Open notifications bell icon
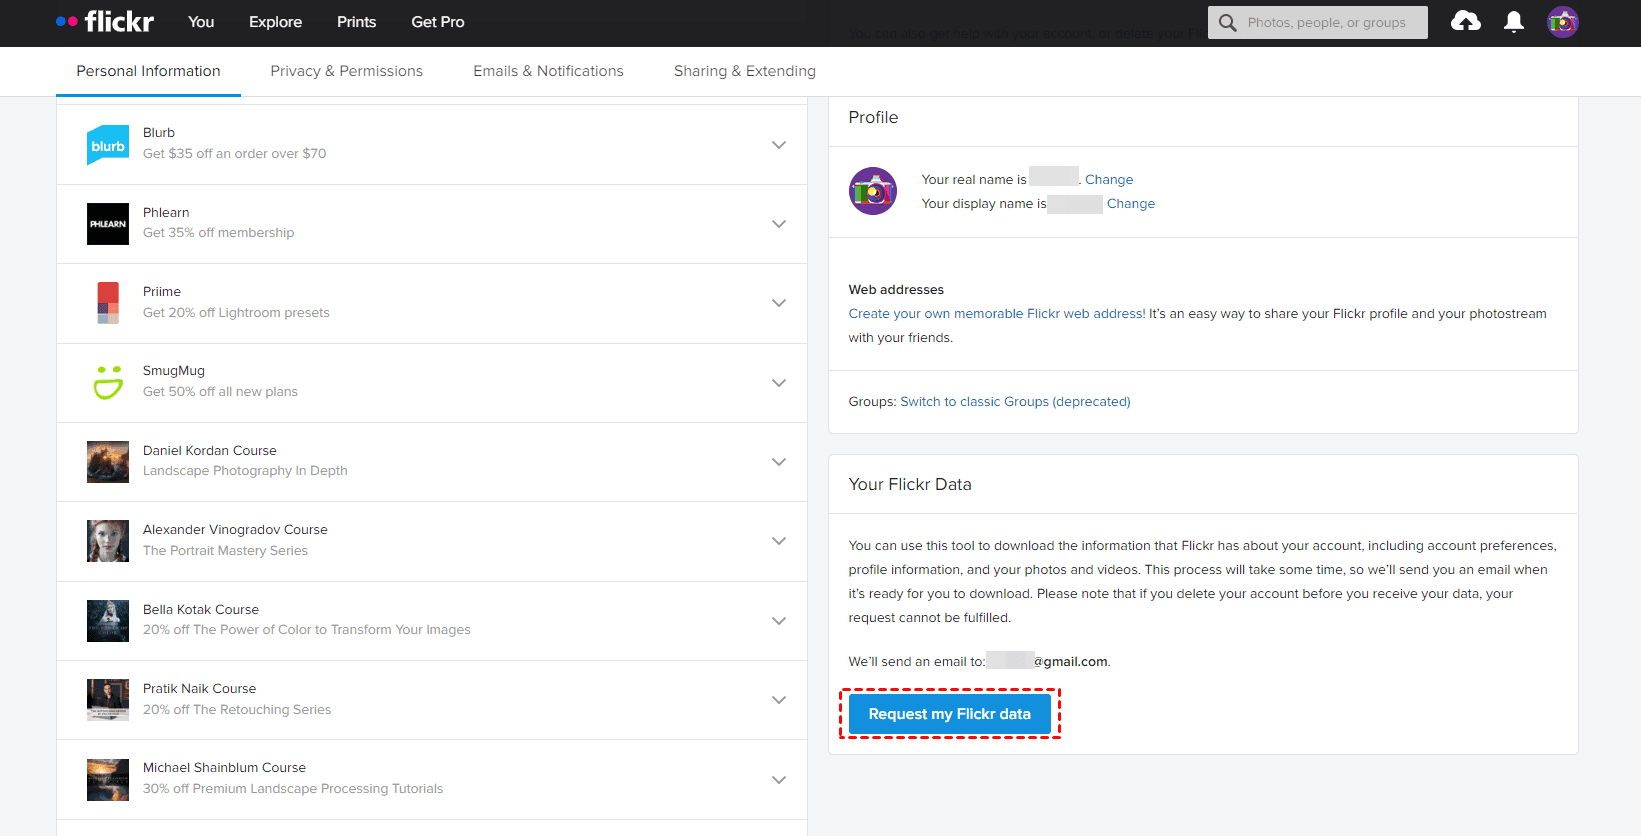Screen dimensions: 1641x836 1514,22
